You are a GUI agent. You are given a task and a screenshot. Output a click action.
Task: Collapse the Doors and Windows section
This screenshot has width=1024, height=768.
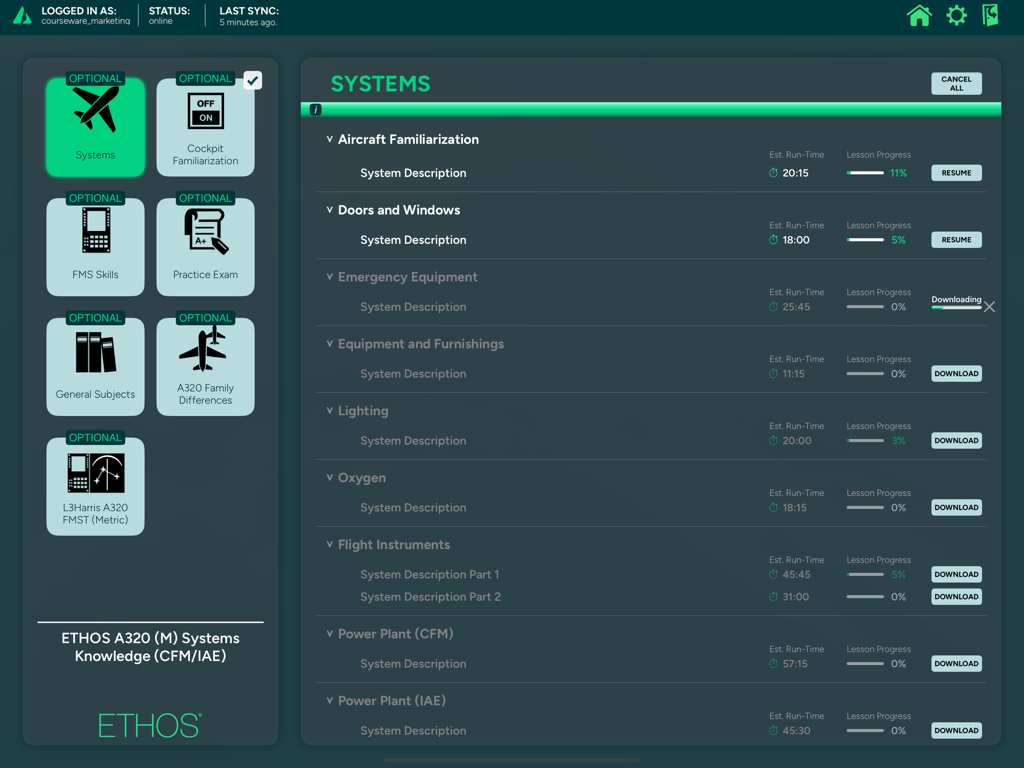(330, 210)
